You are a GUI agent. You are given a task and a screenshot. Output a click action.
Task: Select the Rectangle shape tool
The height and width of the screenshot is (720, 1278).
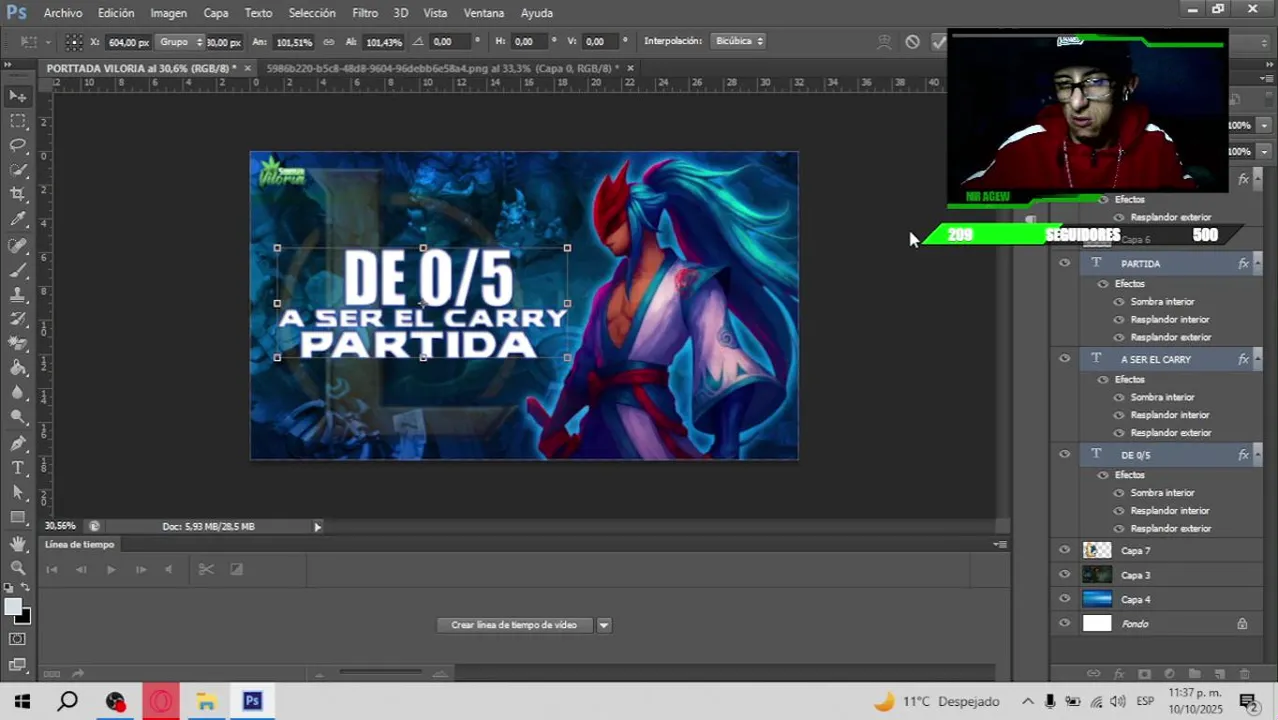pos(18,517)
